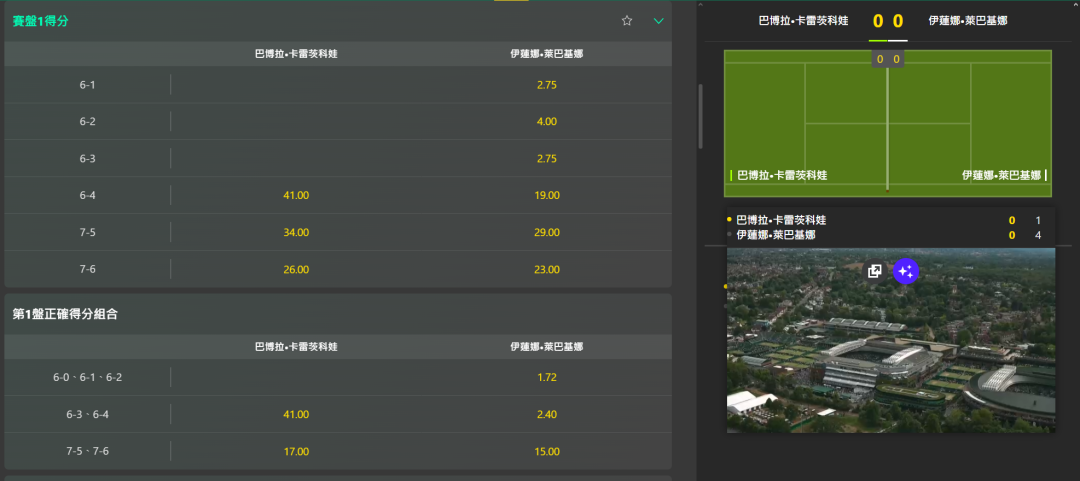Select 15.00 odds in the 7-5、7-6 row

(x=546, y=451)
